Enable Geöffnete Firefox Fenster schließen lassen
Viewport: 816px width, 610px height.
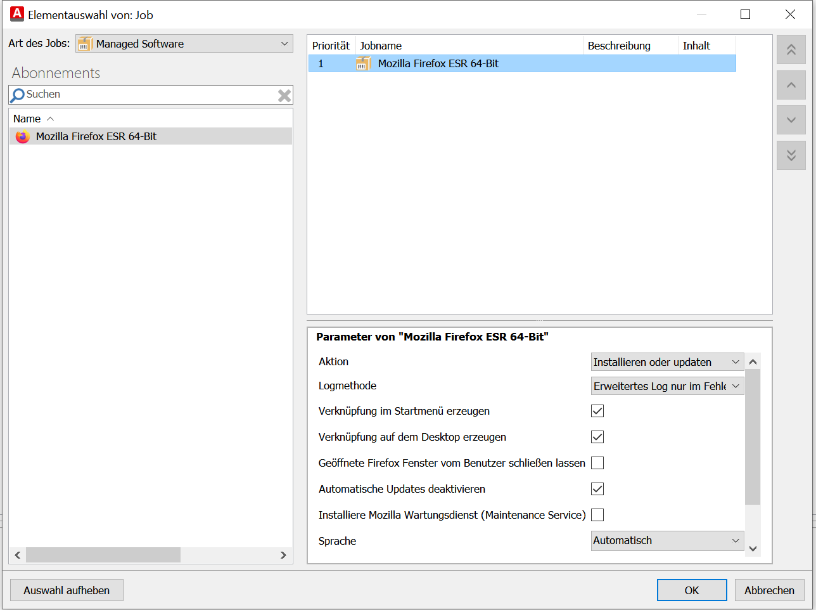[598, 463]
